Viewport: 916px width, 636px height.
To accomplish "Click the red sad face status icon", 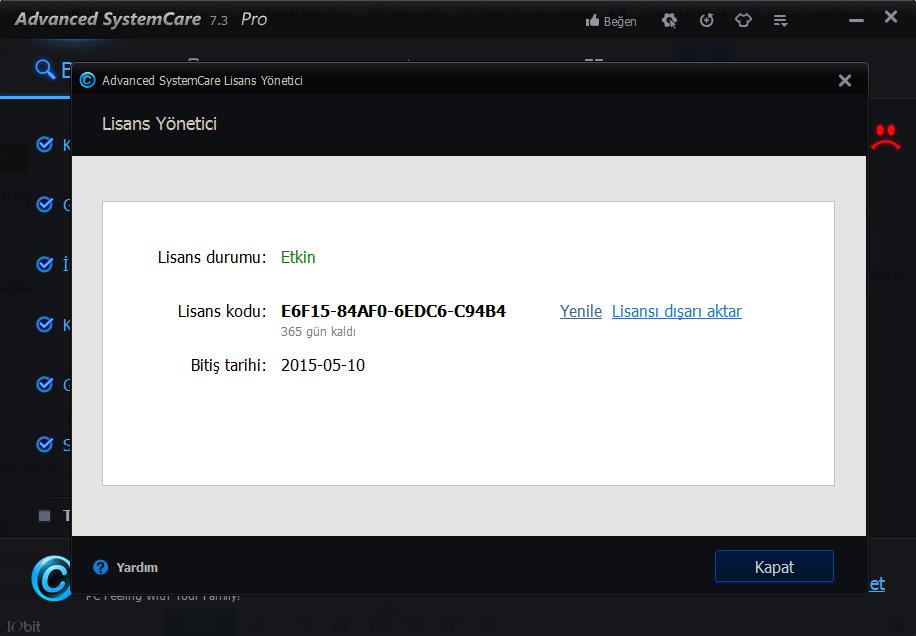I will (885, 137).
